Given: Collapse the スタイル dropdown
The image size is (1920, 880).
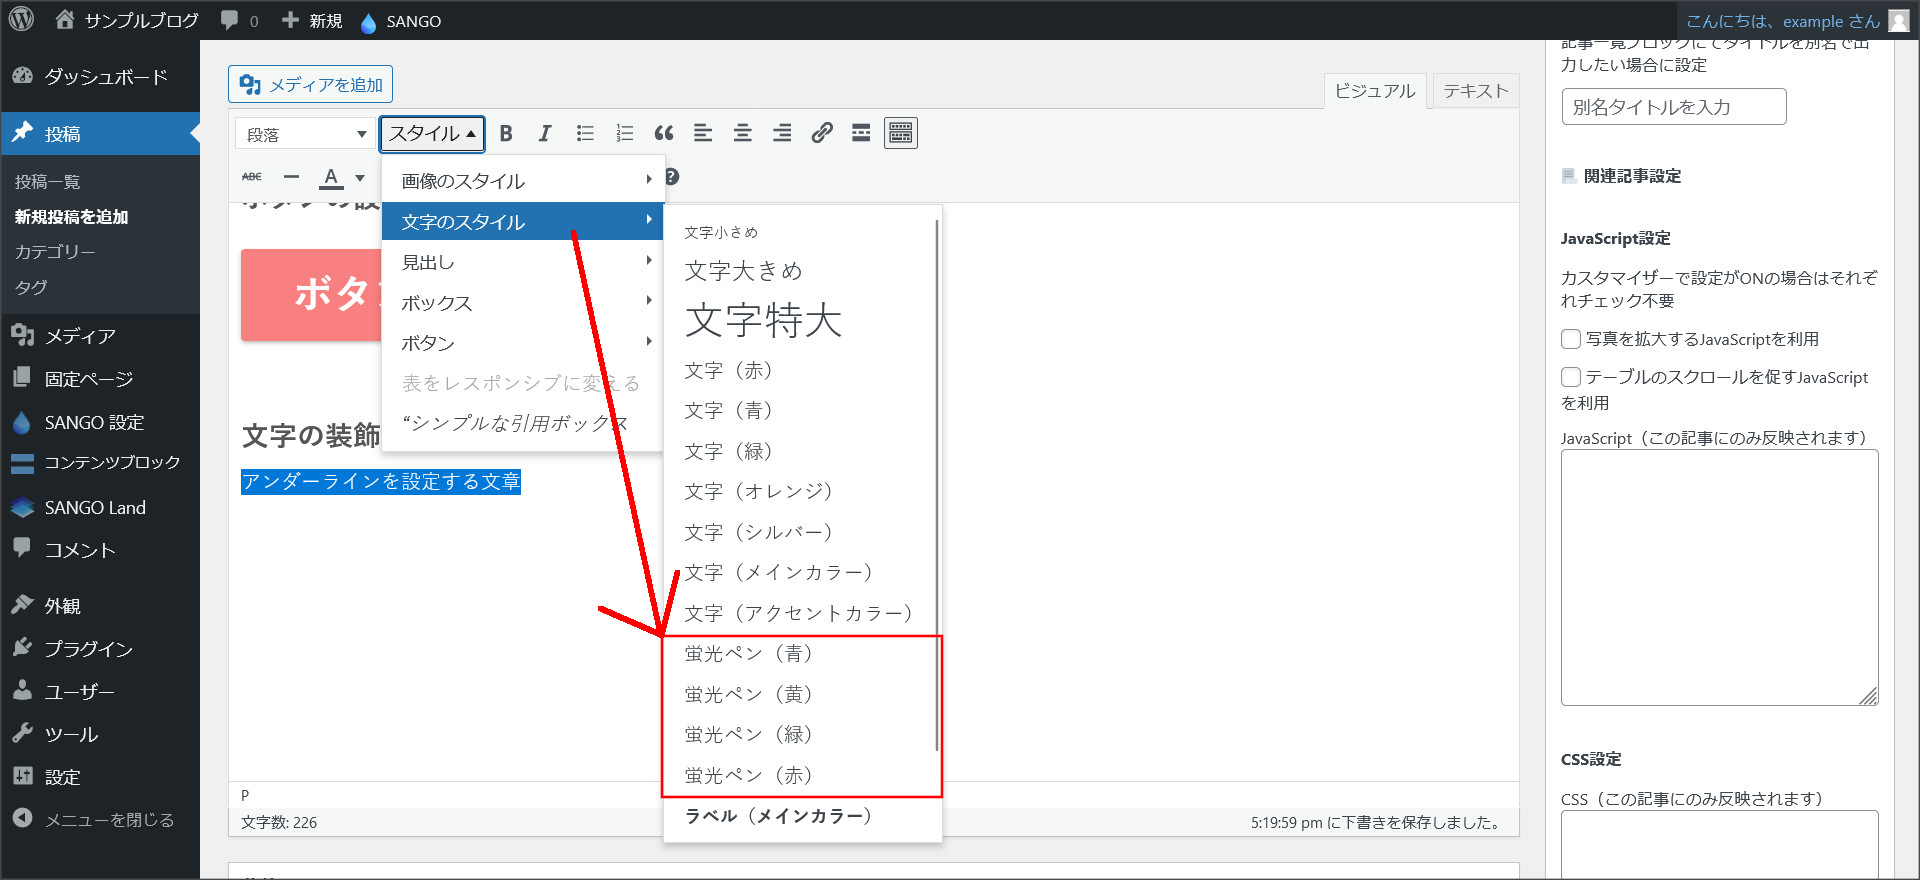Looking at the screenshot, I should pos(432,134).
